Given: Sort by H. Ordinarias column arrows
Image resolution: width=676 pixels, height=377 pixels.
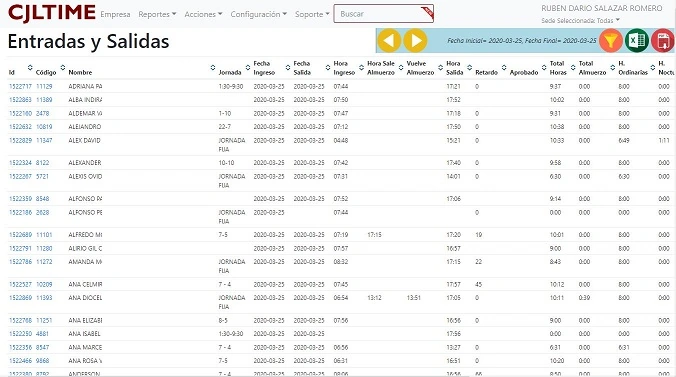Looking at the screenshot, I should pyautogui.click(x=653, y=67).
